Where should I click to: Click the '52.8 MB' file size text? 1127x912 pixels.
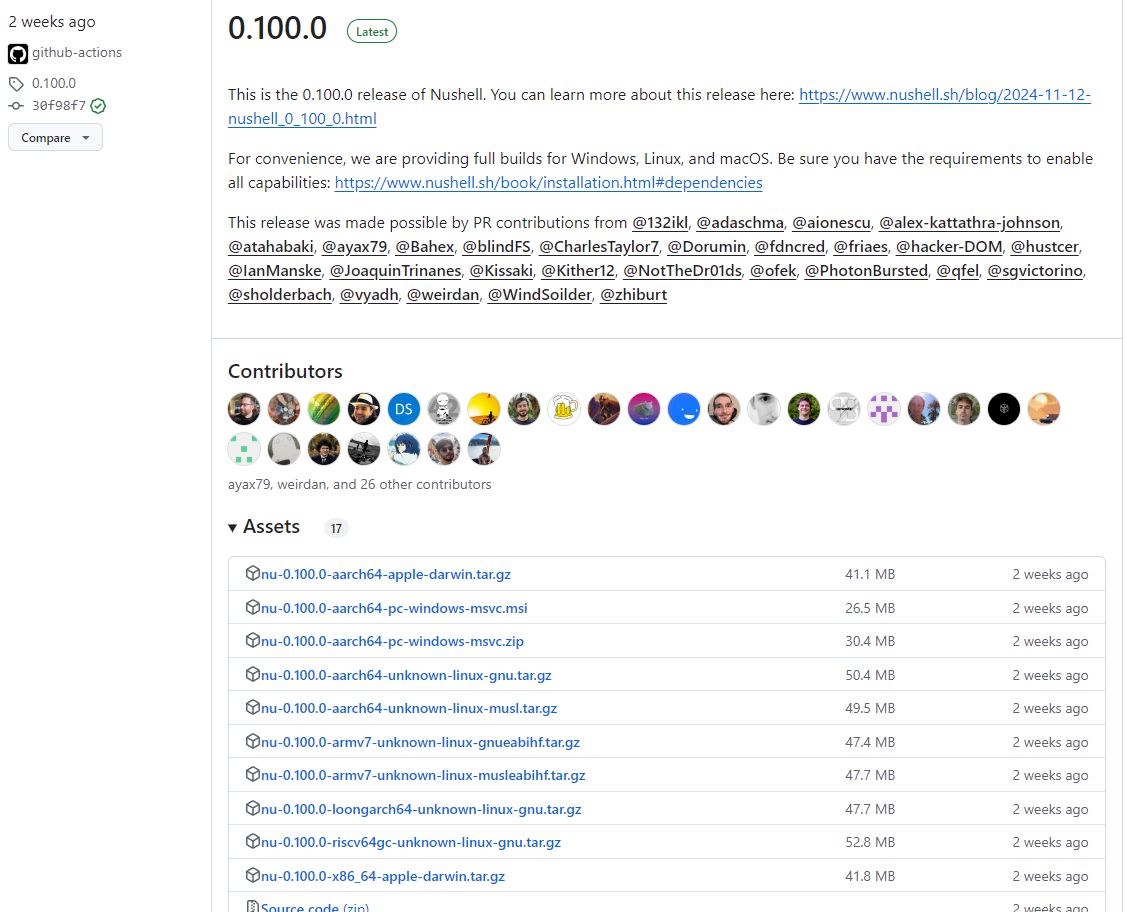[x=870, y=842]
